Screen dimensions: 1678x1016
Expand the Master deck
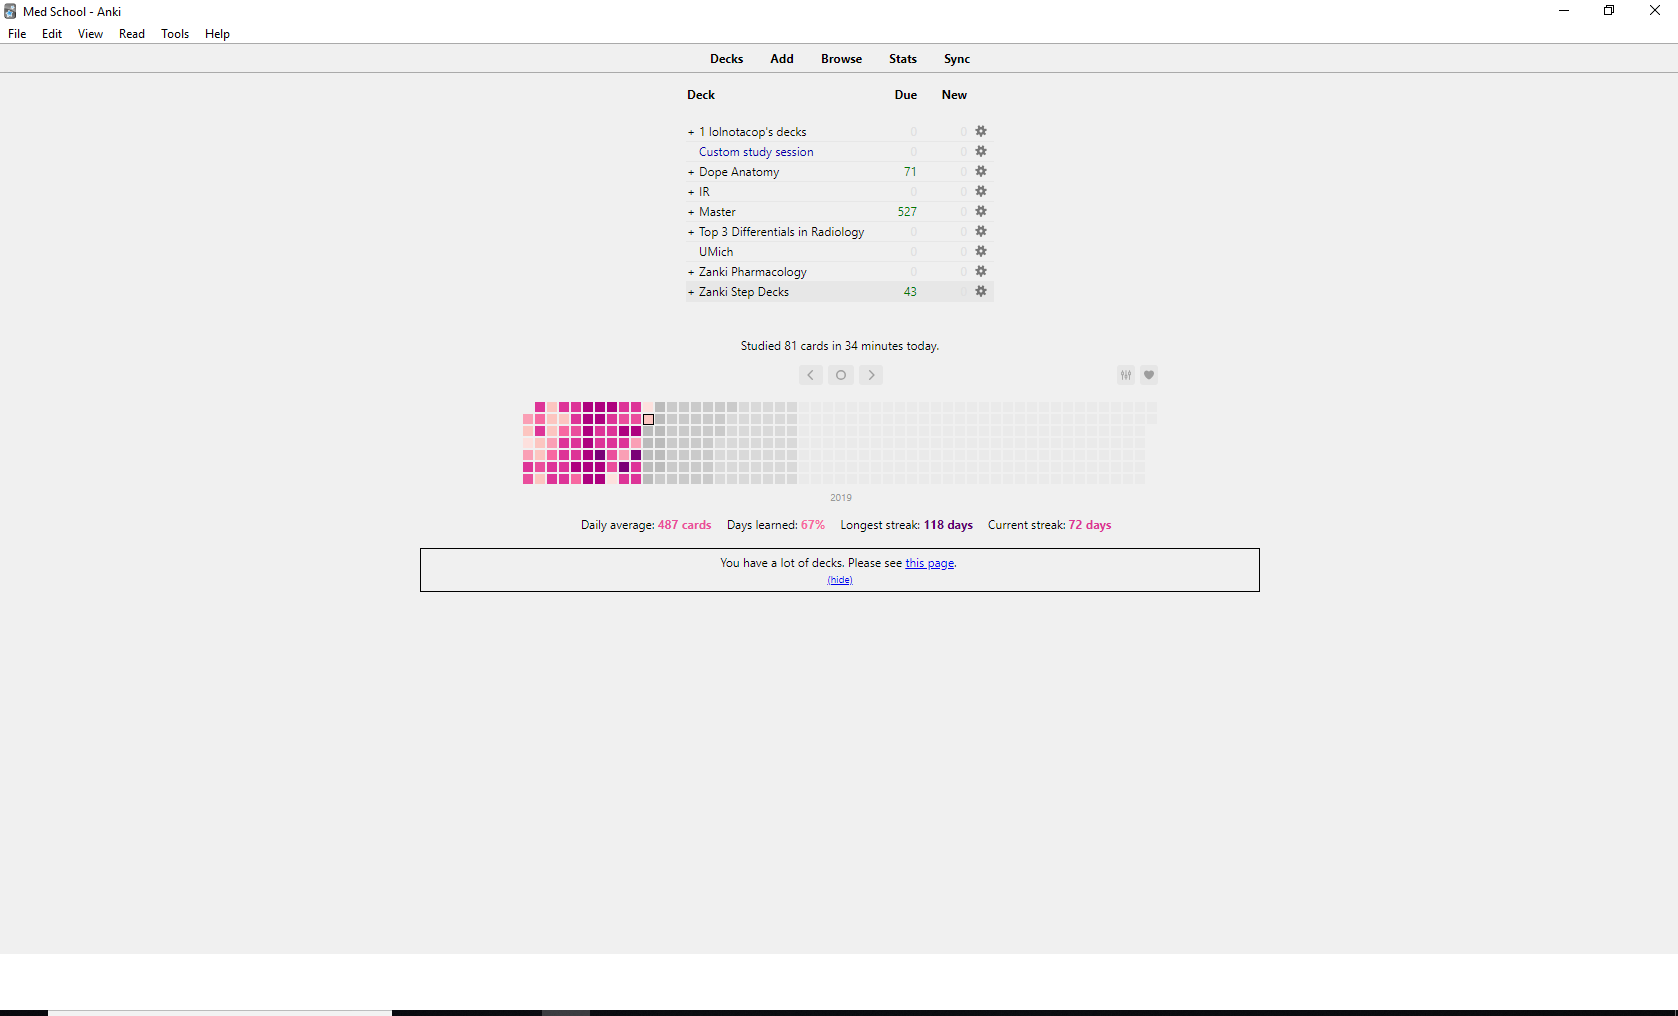pyautogui.click(x=690, y=212)
